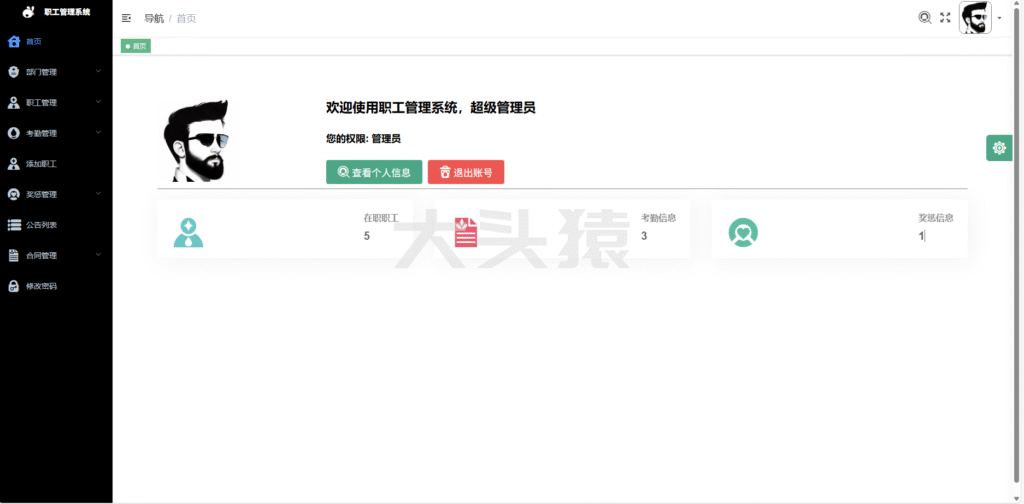
Task: Click the large profile picture of the bearded man
Action: (197, 141)
